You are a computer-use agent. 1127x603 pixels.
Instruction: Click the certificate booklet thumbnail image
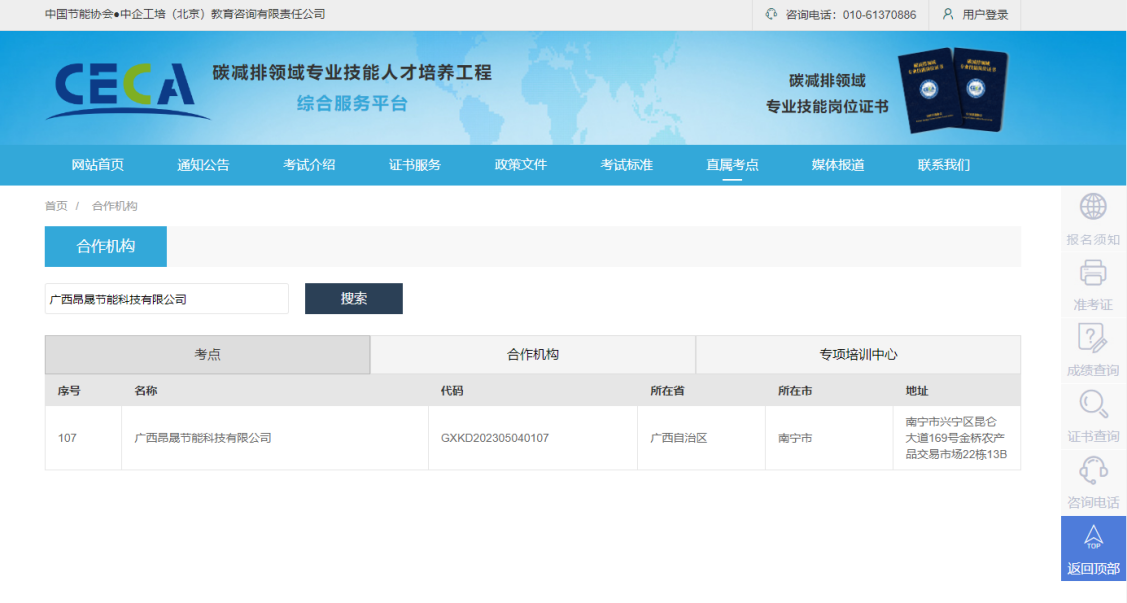(x=953, y=88)
